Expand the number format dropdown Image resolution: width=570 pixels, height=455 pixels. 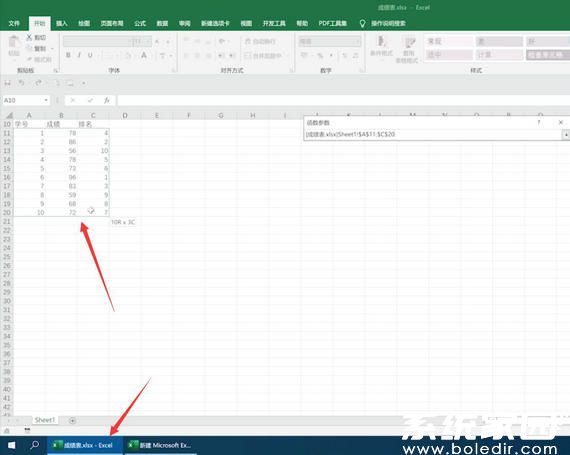358,41
